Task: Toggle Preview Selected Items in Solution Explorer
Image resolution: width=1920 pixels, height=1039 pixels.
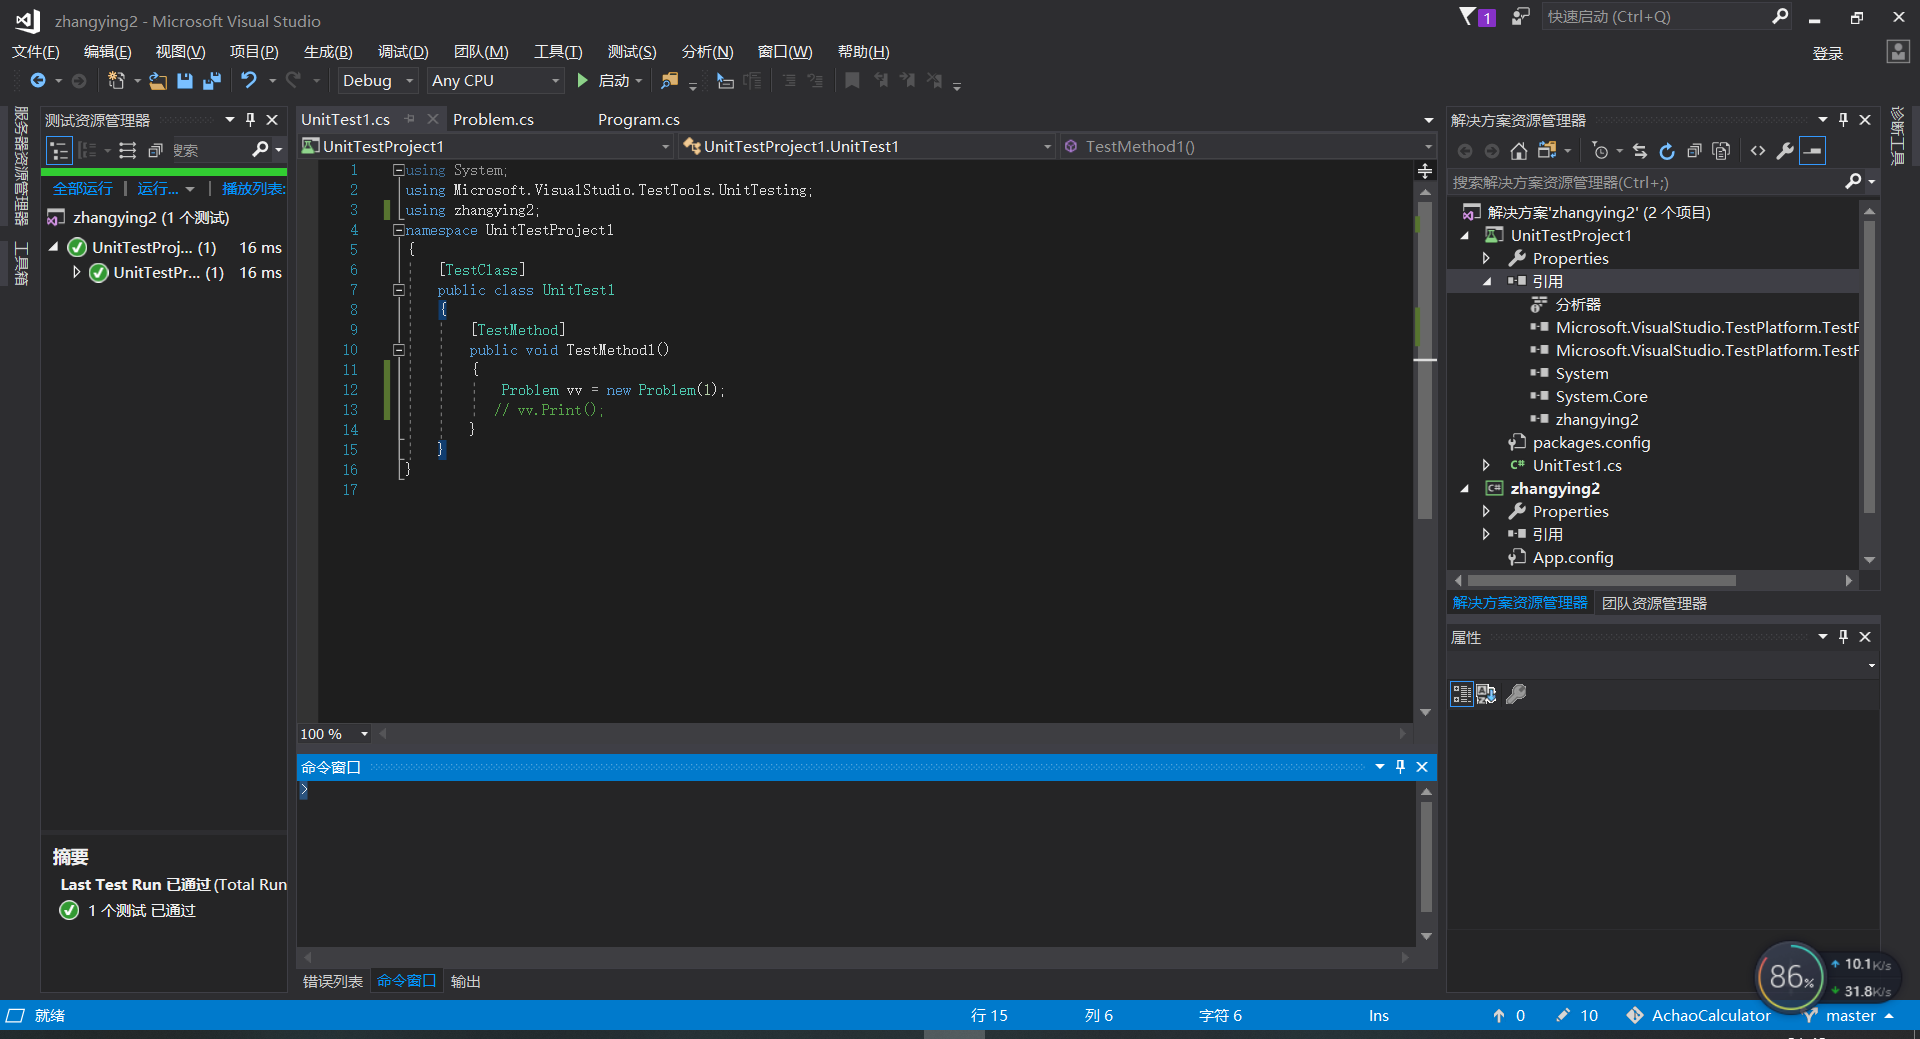Action: (1812, 151)
